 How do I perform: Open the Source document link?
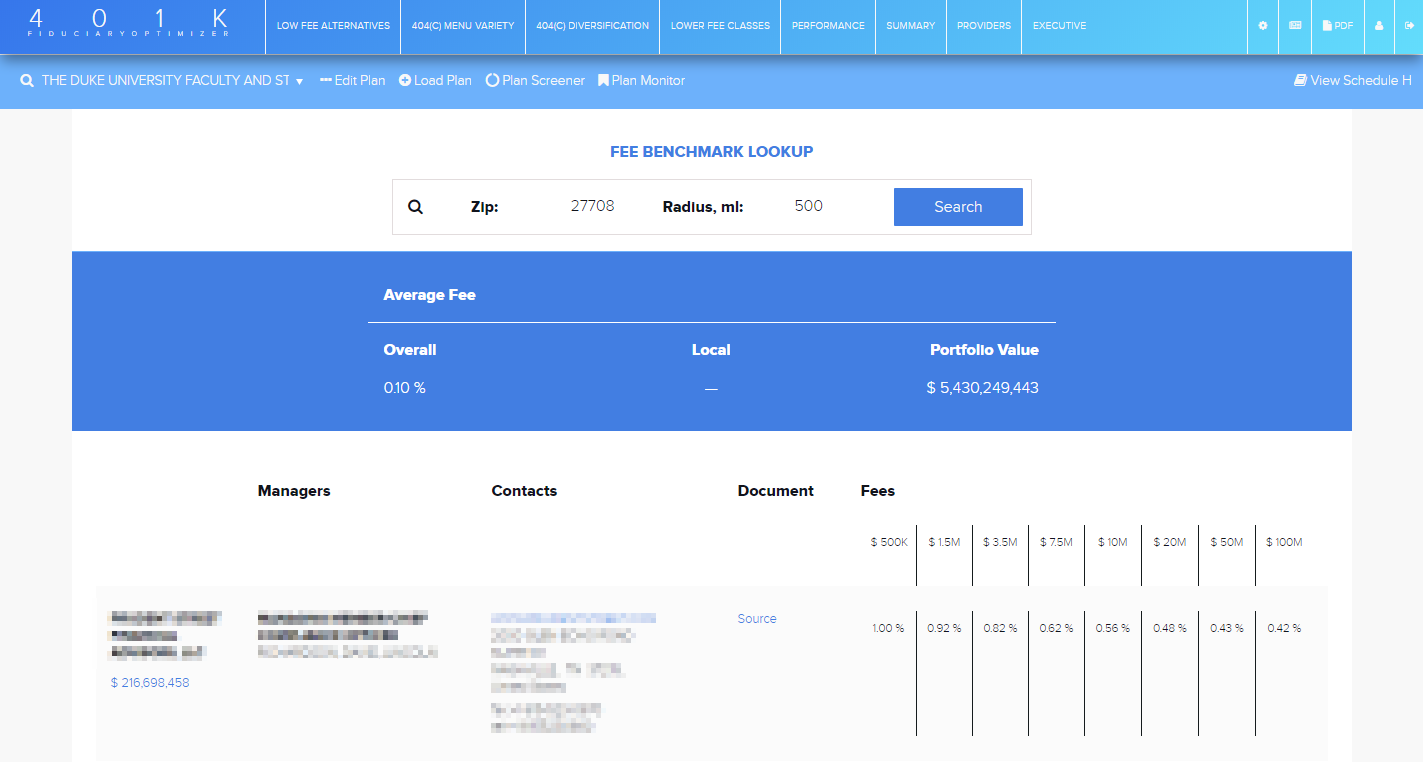(x=757, y=619)
